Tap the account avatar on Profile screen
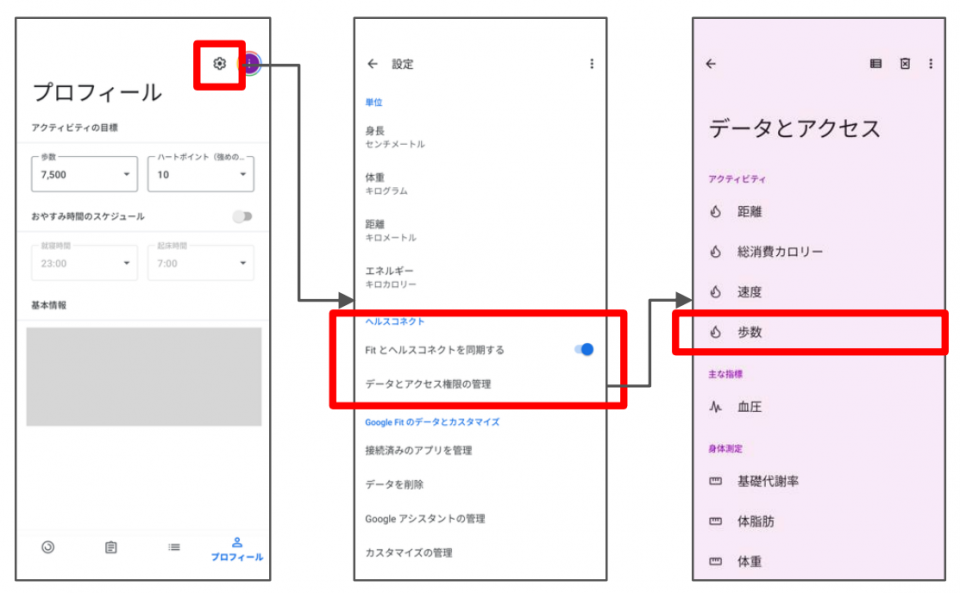This screenshot has height=593, width=960. click(x=252, y=64)
